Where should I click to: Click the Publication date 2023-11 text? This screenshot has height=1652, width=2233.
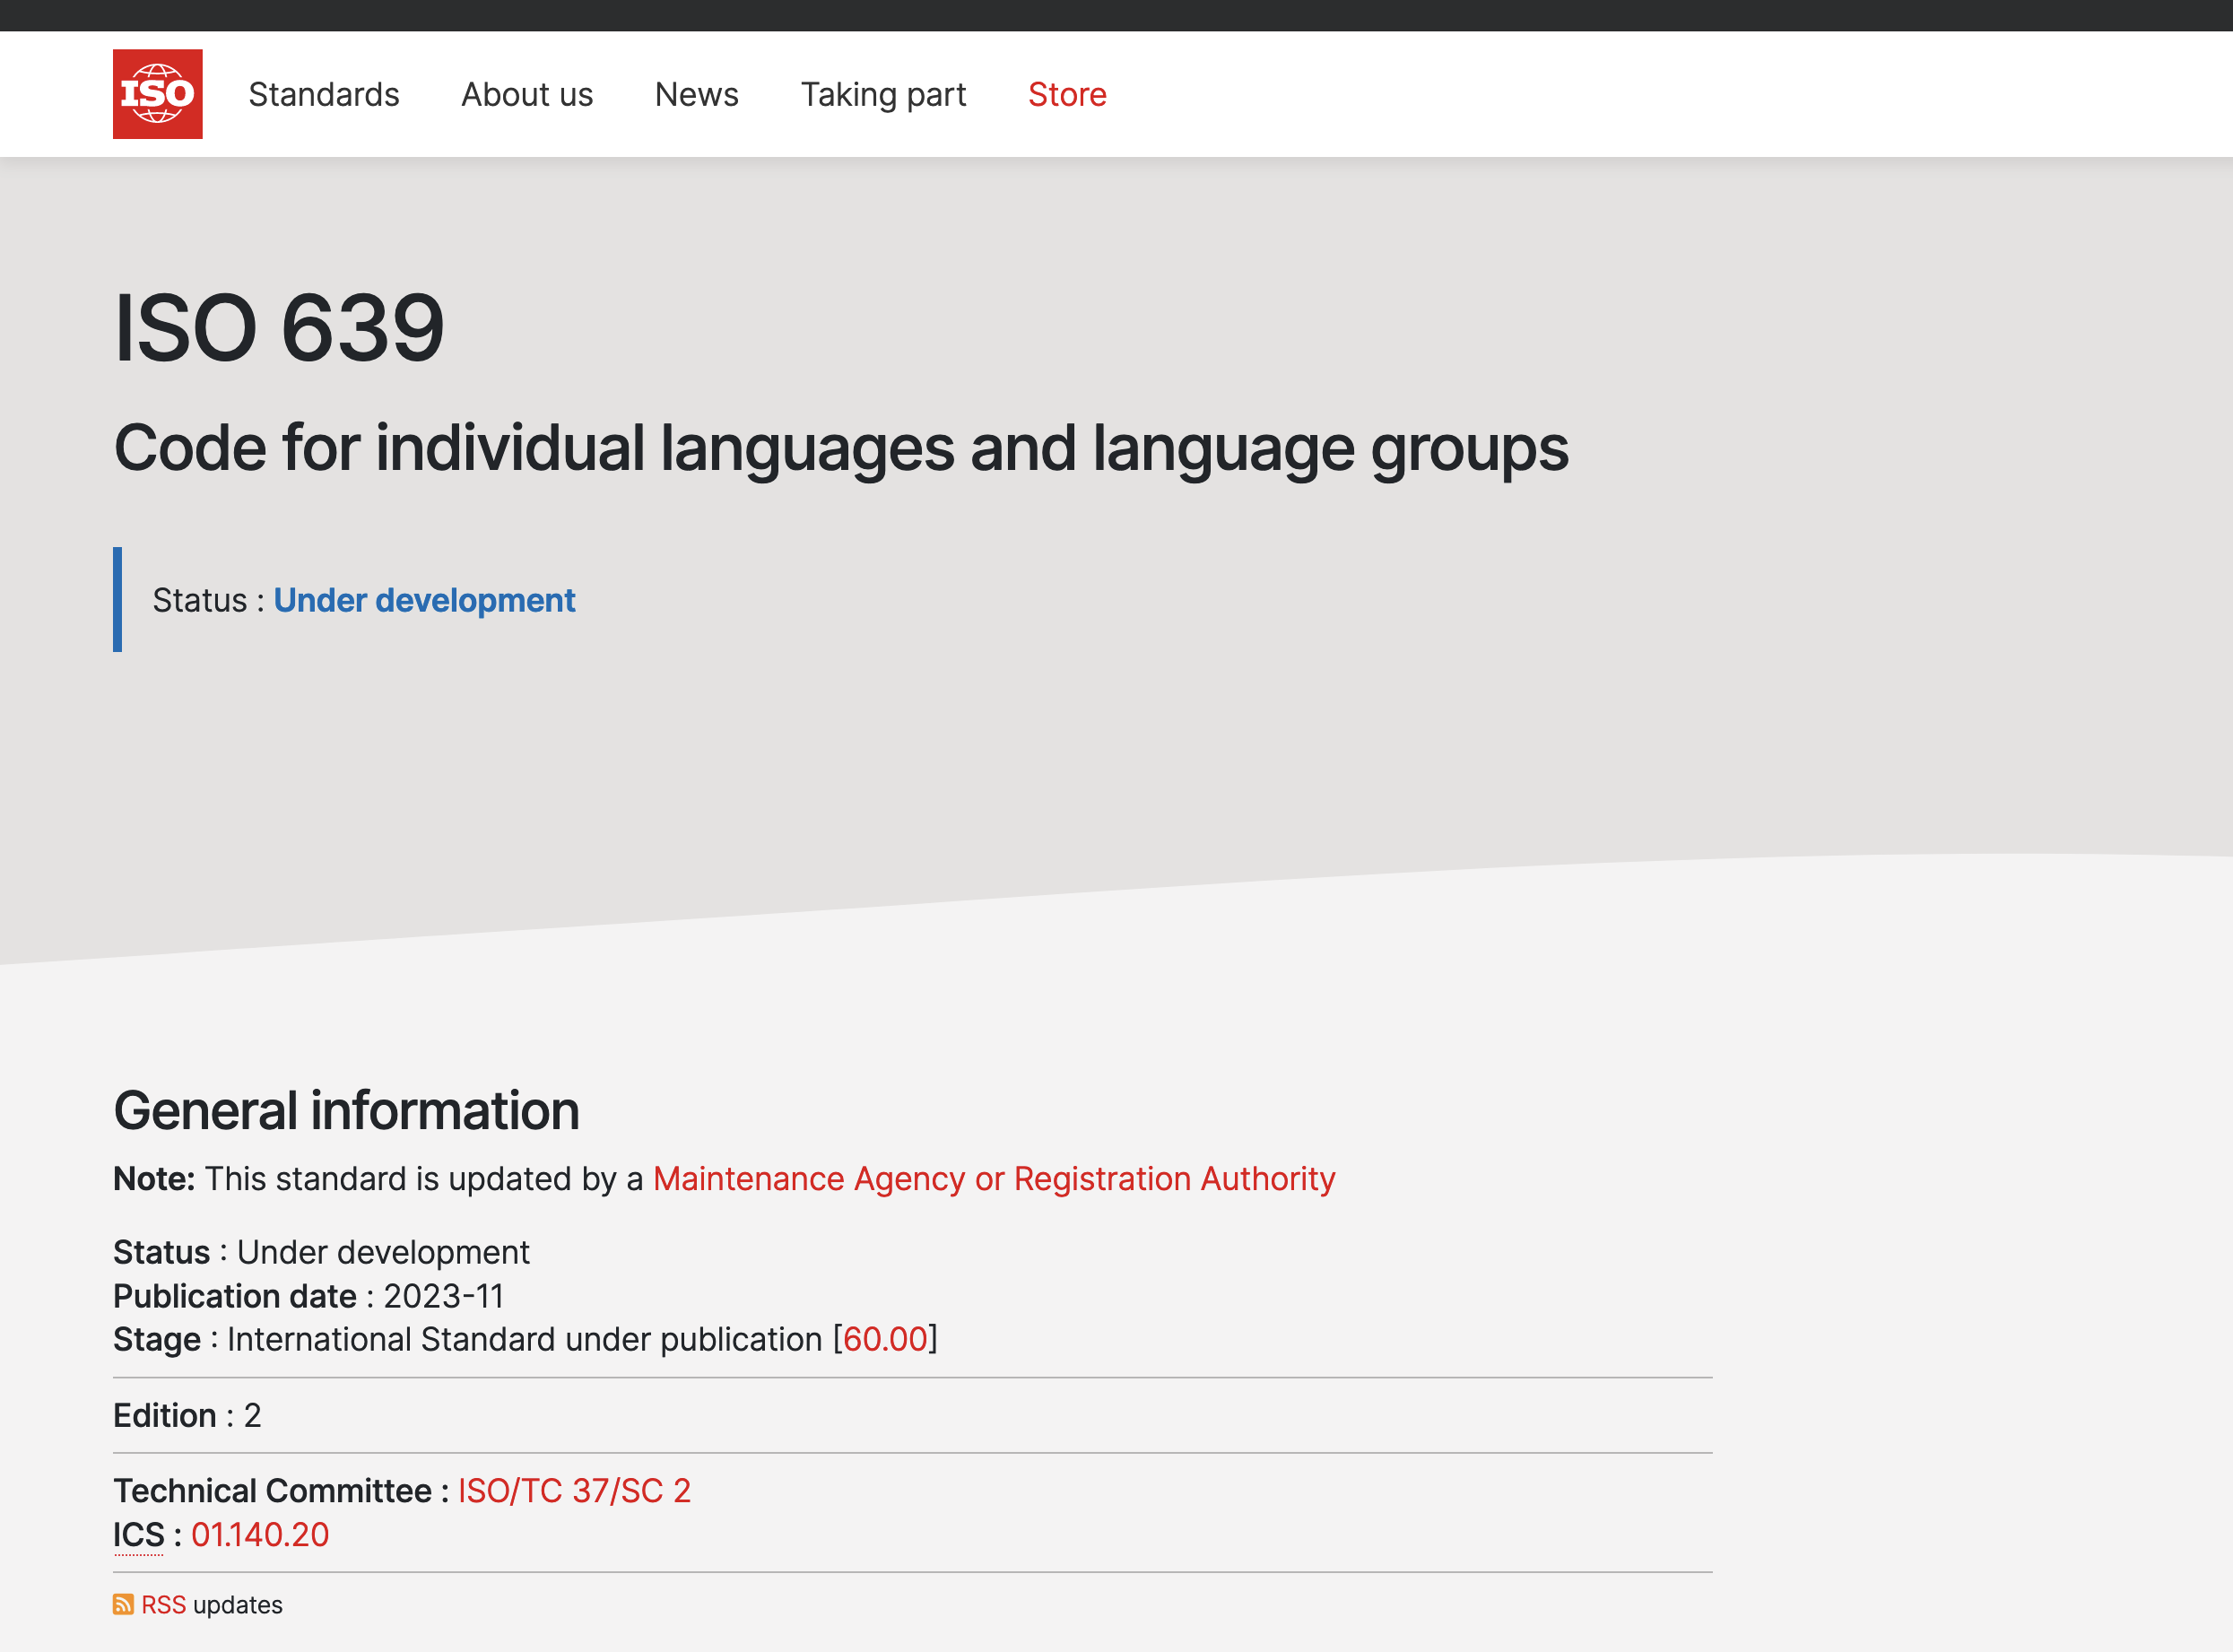[308, 1296]
